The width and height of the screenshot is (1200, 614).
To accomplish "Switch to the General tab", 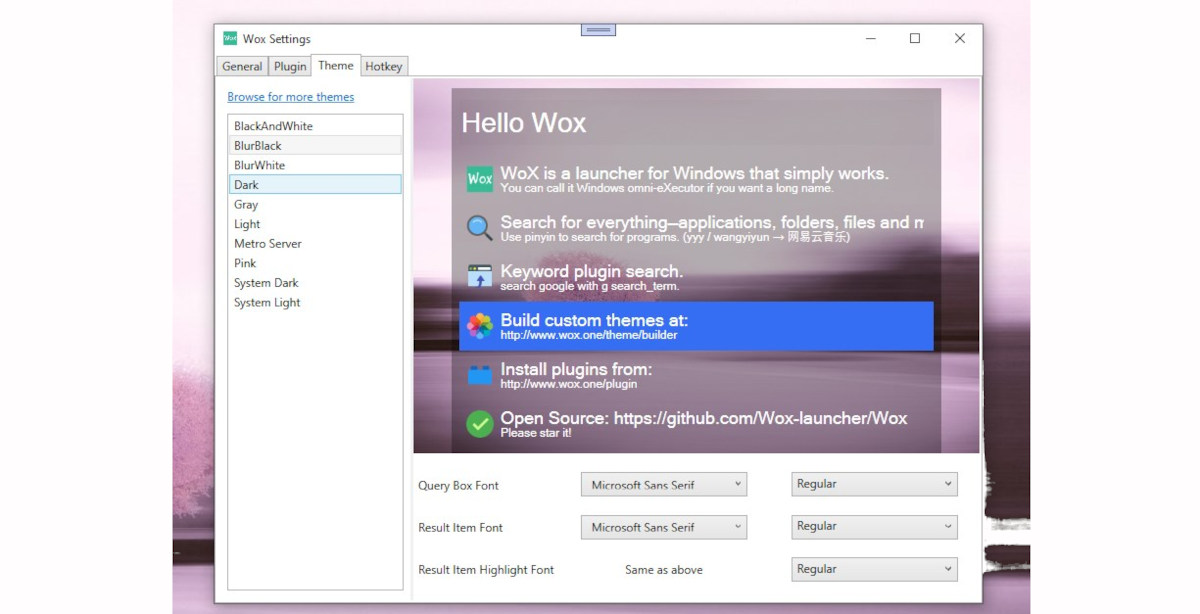I will pos(242,67).
